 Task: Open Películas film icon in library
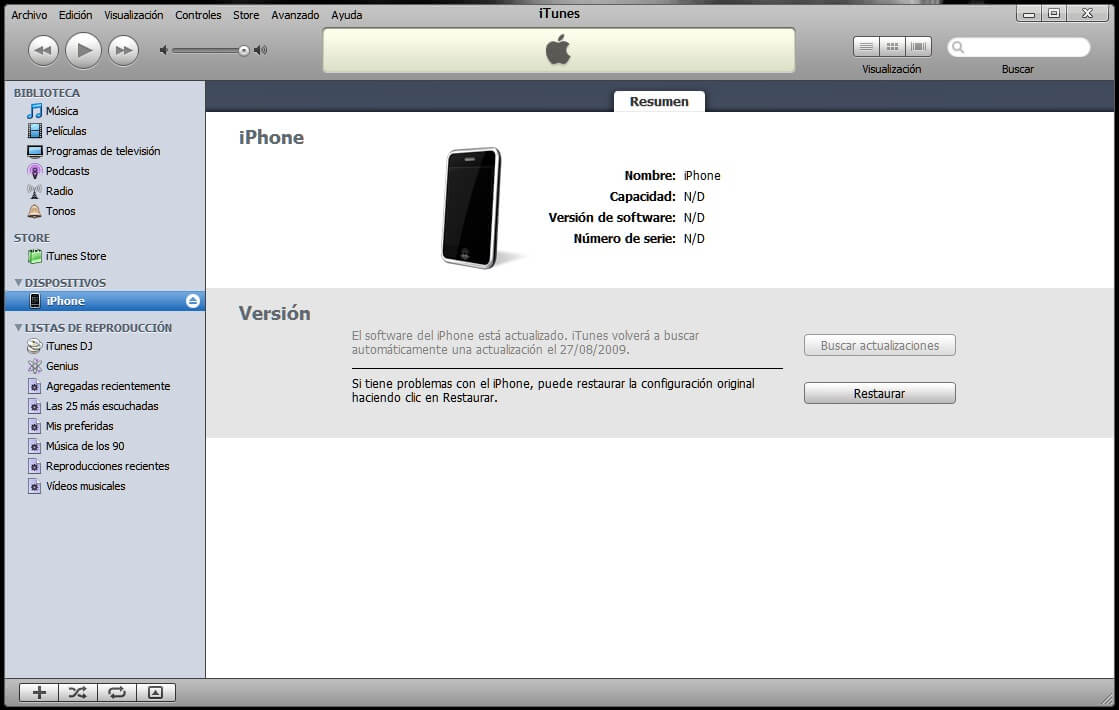[34, 131]
